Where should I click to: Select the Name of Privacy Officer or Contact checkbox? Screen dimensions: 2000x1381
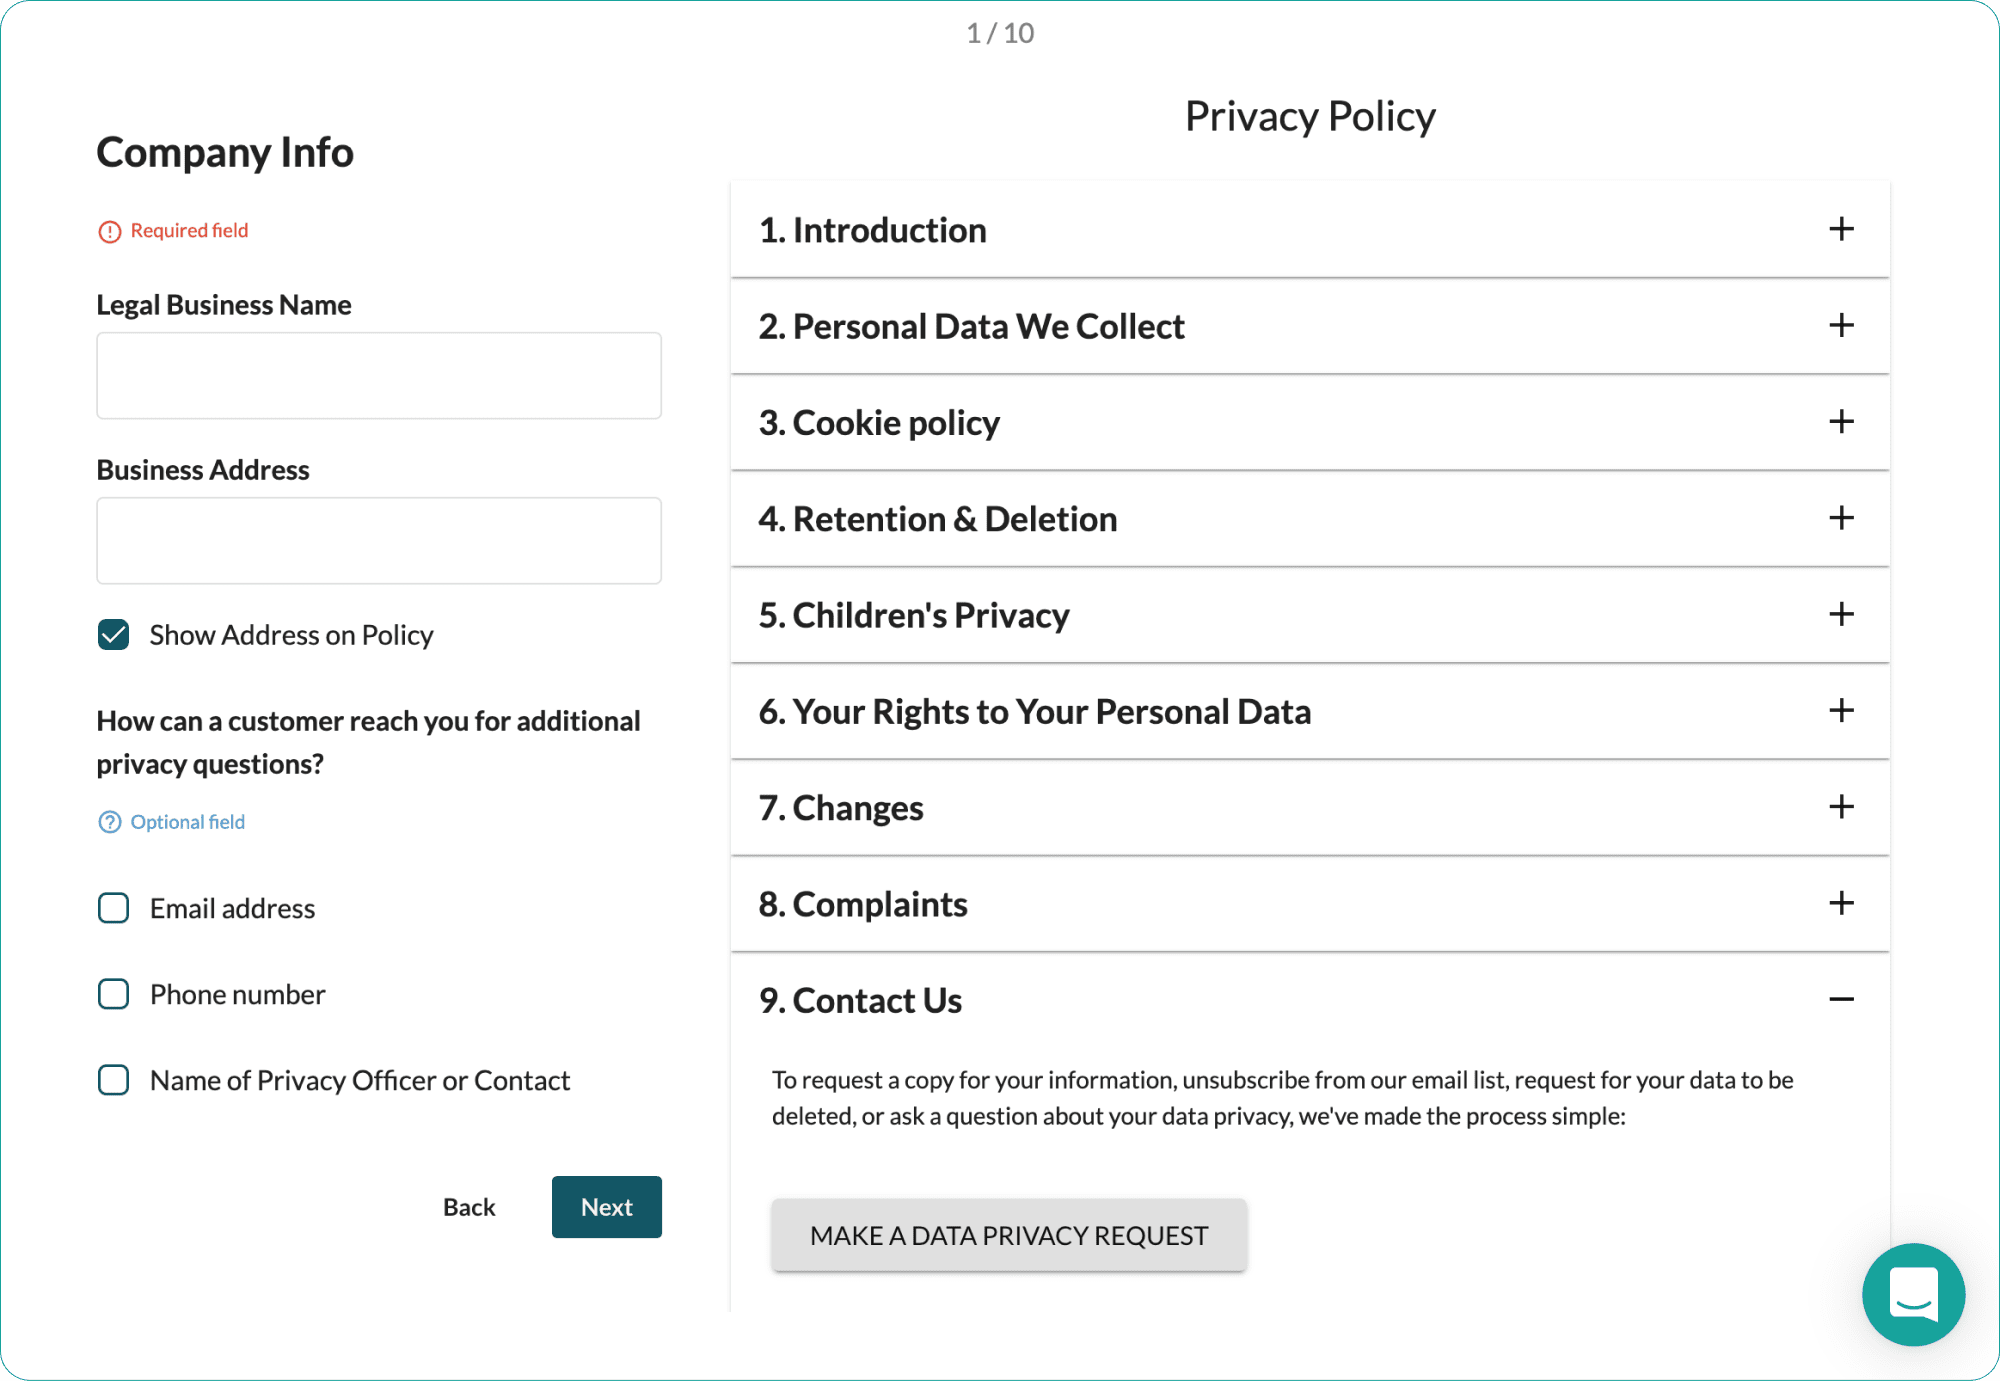(116, 1080)
